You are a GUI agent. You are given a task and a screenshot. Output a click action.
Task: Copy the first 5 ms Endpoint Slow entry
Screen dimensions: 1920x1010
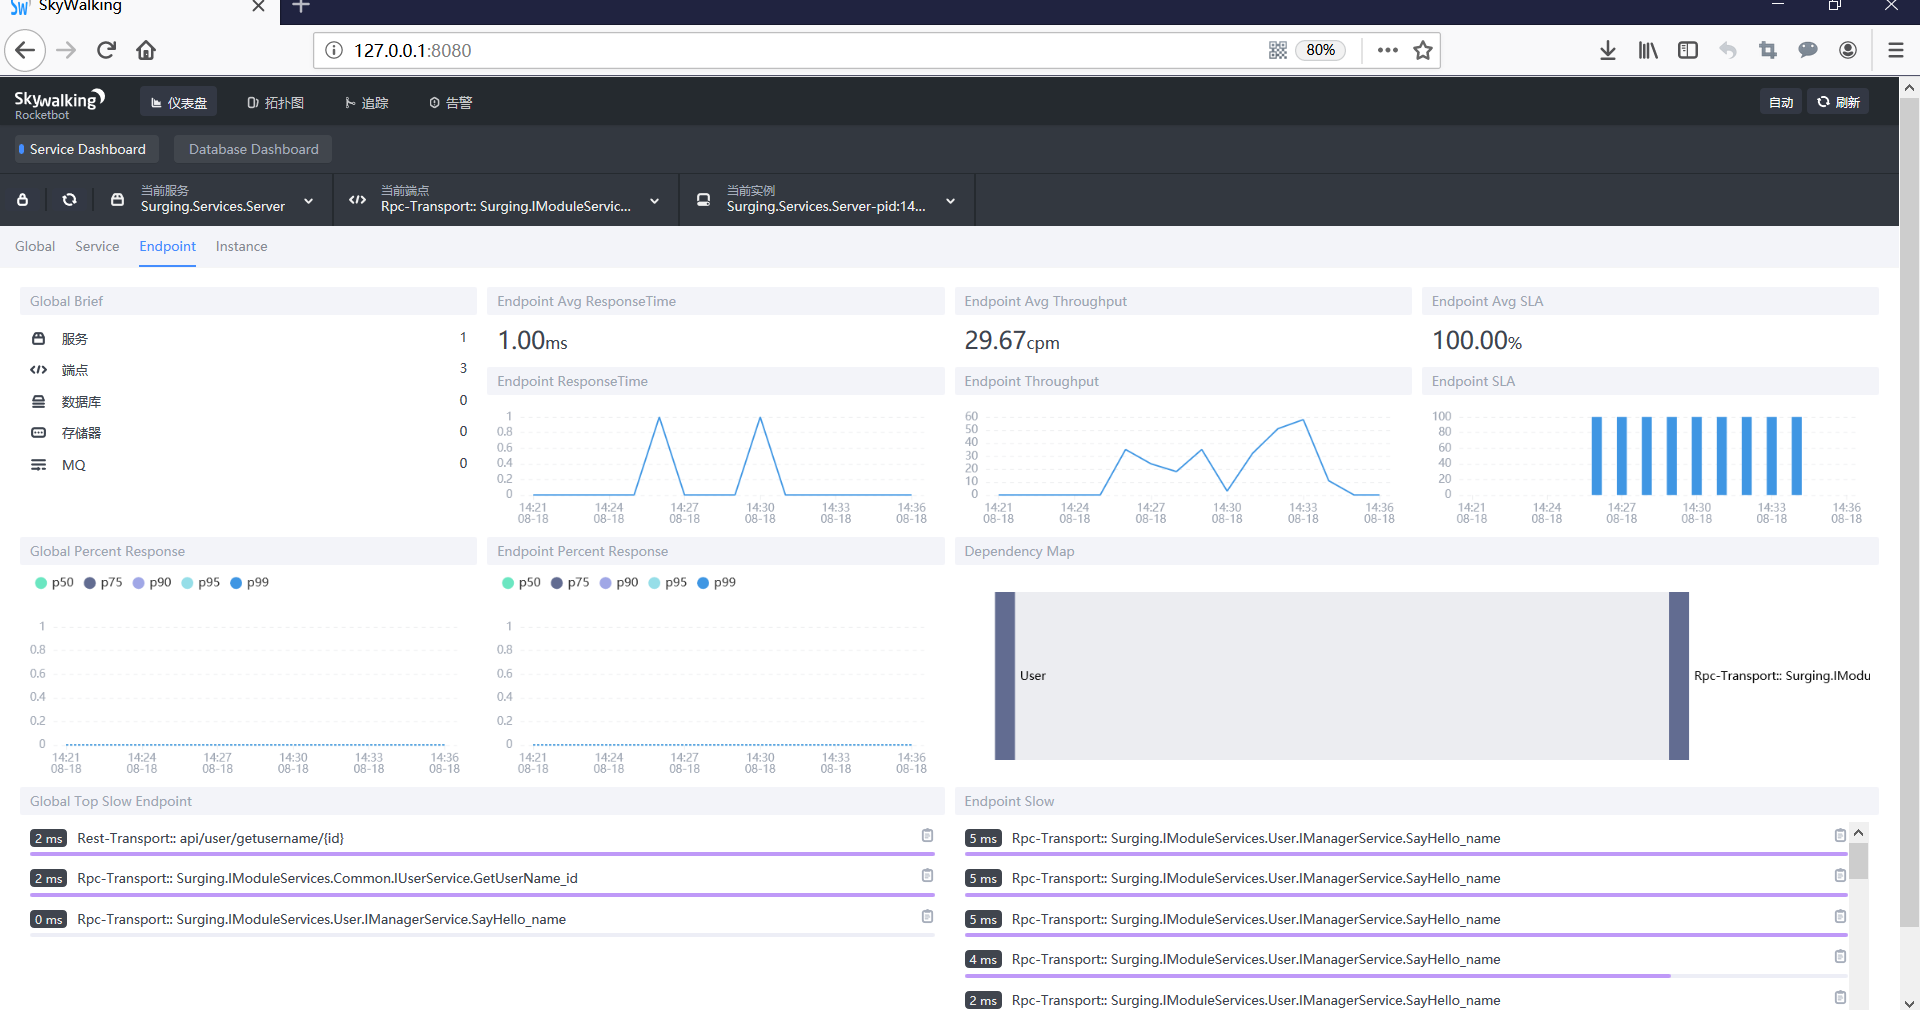click(1840, 836)
